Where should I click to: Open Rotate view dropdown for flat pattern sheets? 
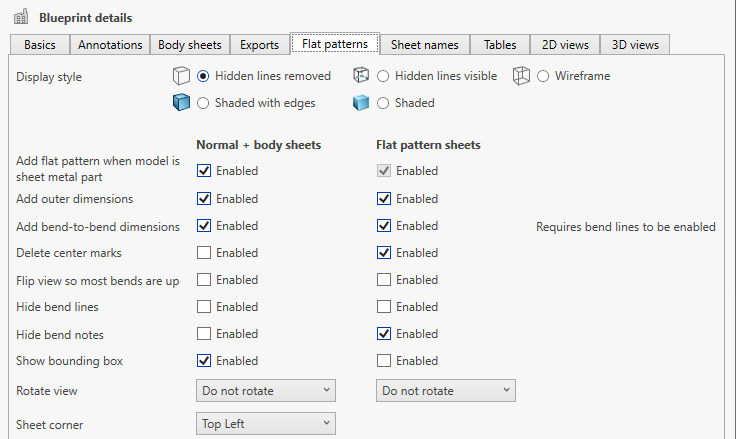(x=446, y=391)
